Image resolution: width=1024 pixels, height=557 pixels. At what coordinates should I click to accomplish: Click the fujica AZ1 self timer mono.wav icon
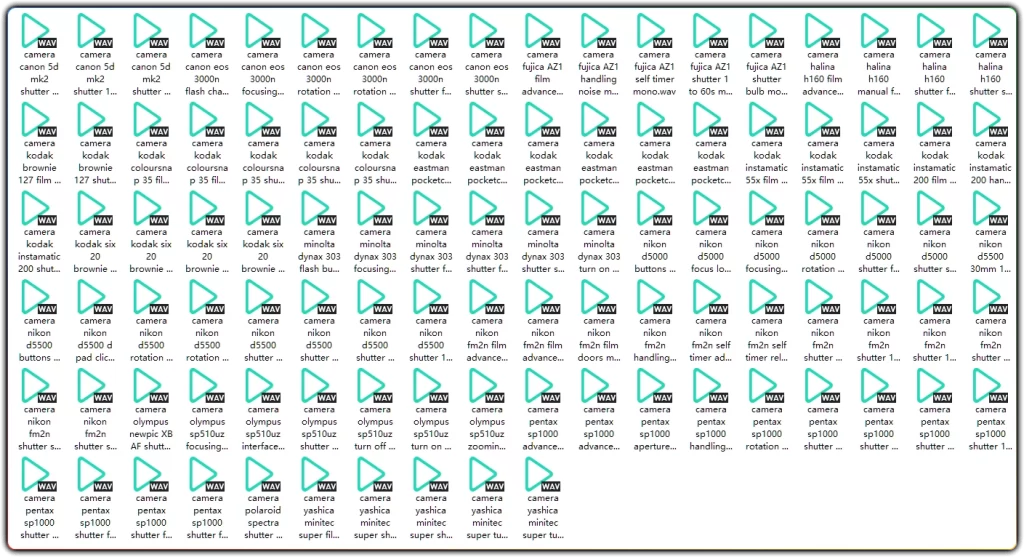coord(654,31)
